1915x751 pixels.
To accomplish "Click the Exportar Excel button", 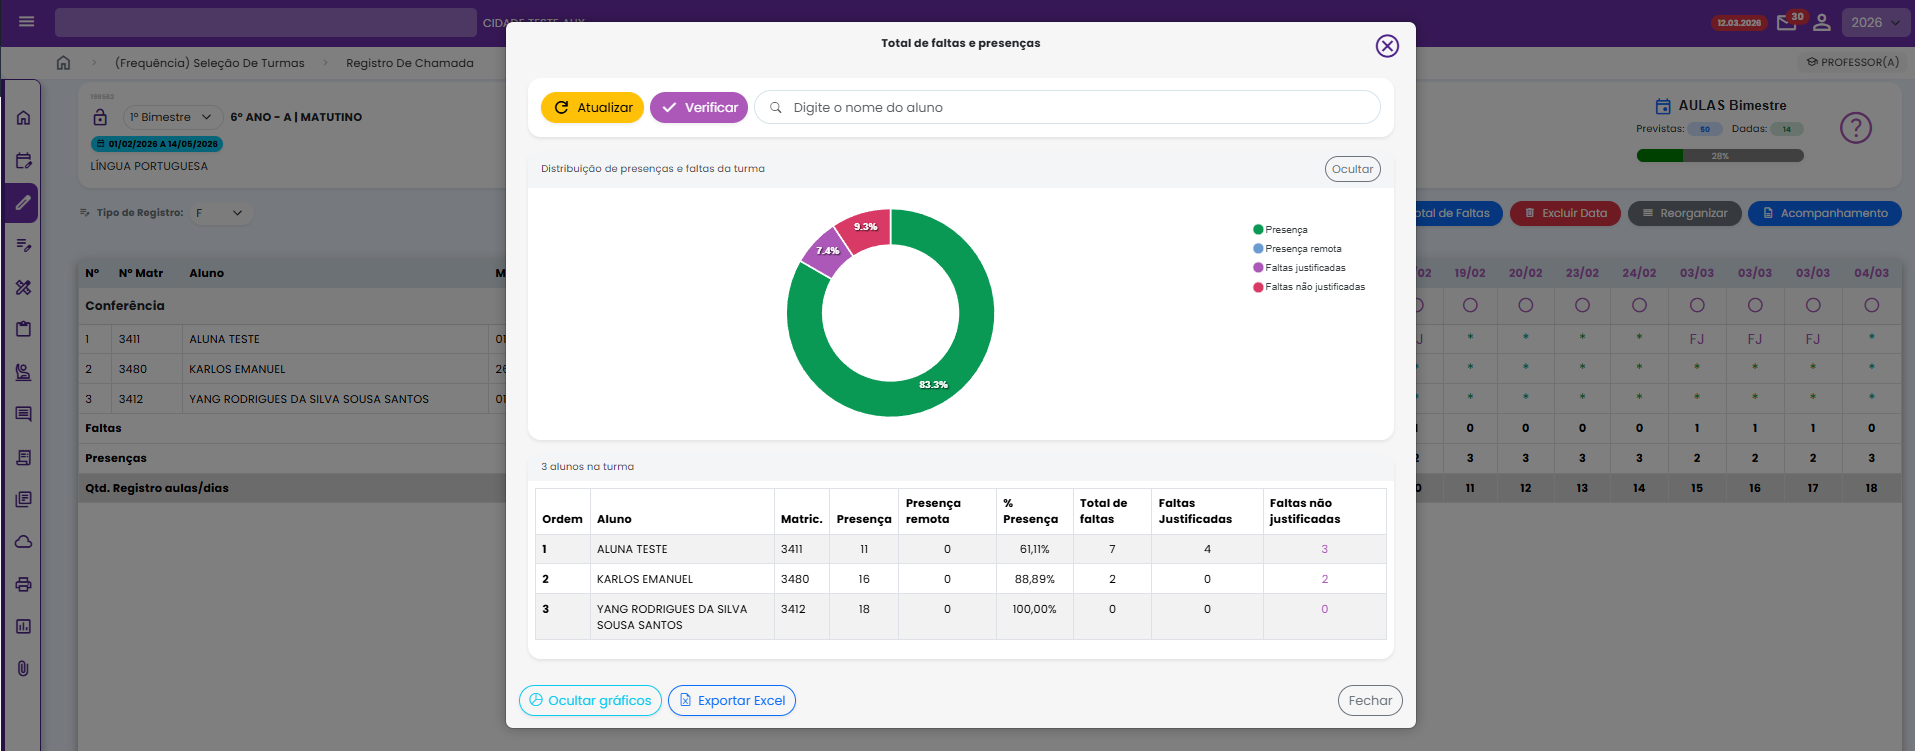I will point(731,700).
